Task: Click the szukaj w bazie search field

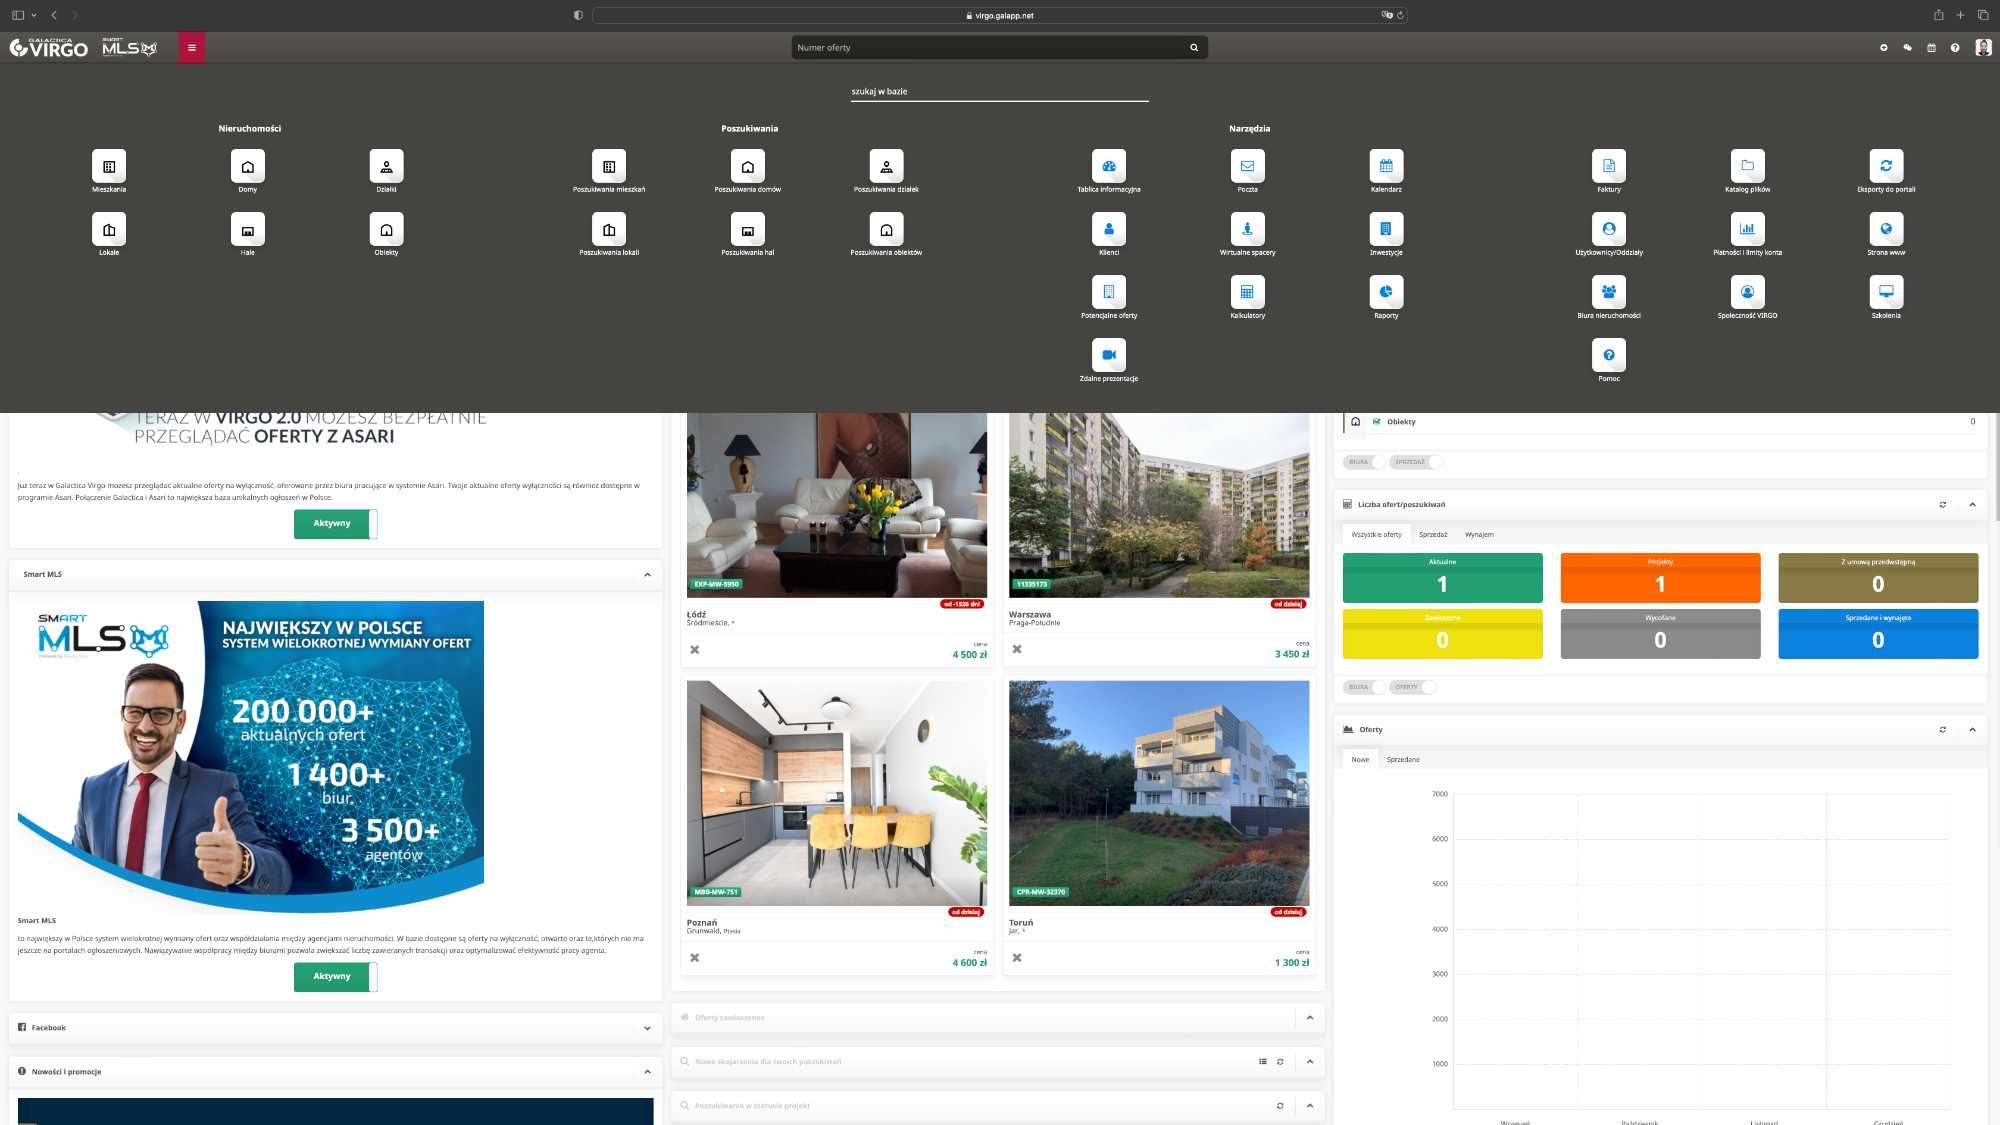Action: pyautogui.click(x=999, y=91)
